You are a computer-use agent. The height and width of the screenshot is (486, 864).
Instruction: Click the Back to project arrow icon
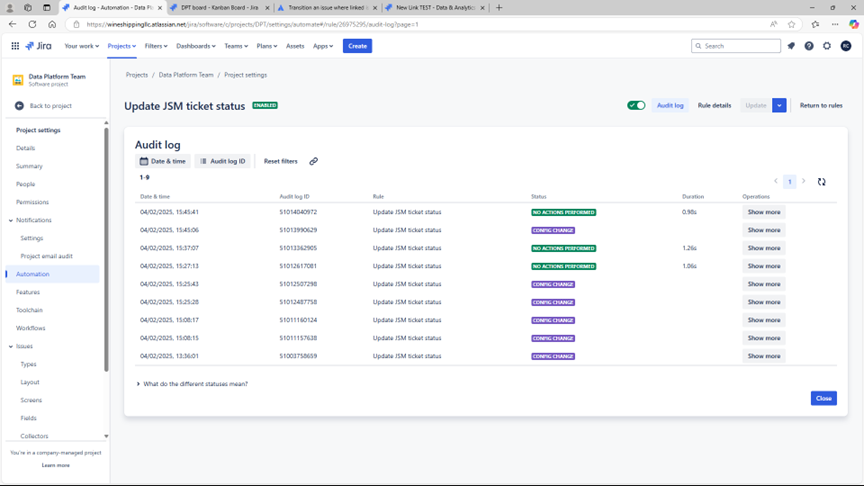[x=19, y=106]
